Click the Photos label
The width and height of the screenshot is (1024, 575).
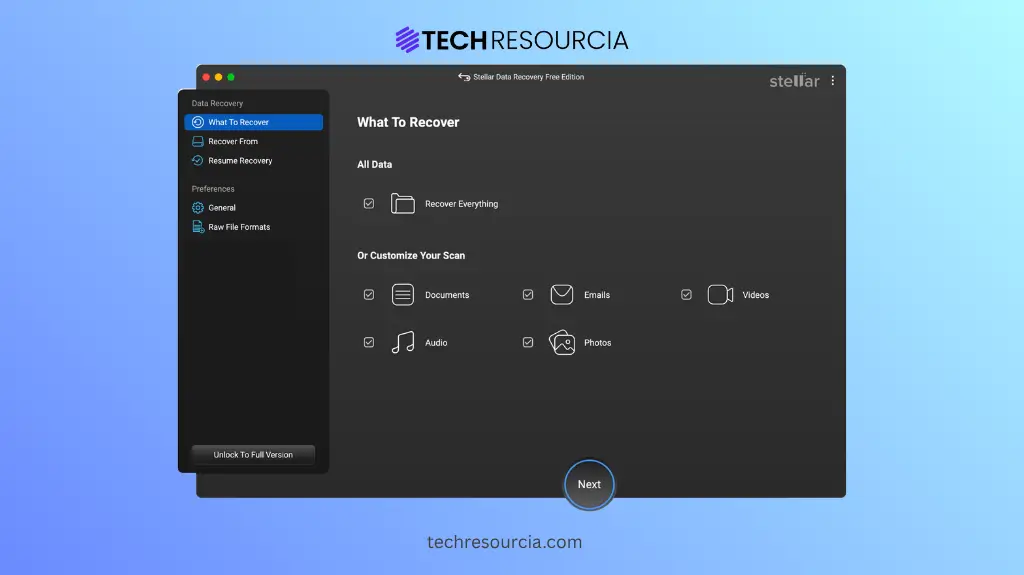(x=598, y=342)
